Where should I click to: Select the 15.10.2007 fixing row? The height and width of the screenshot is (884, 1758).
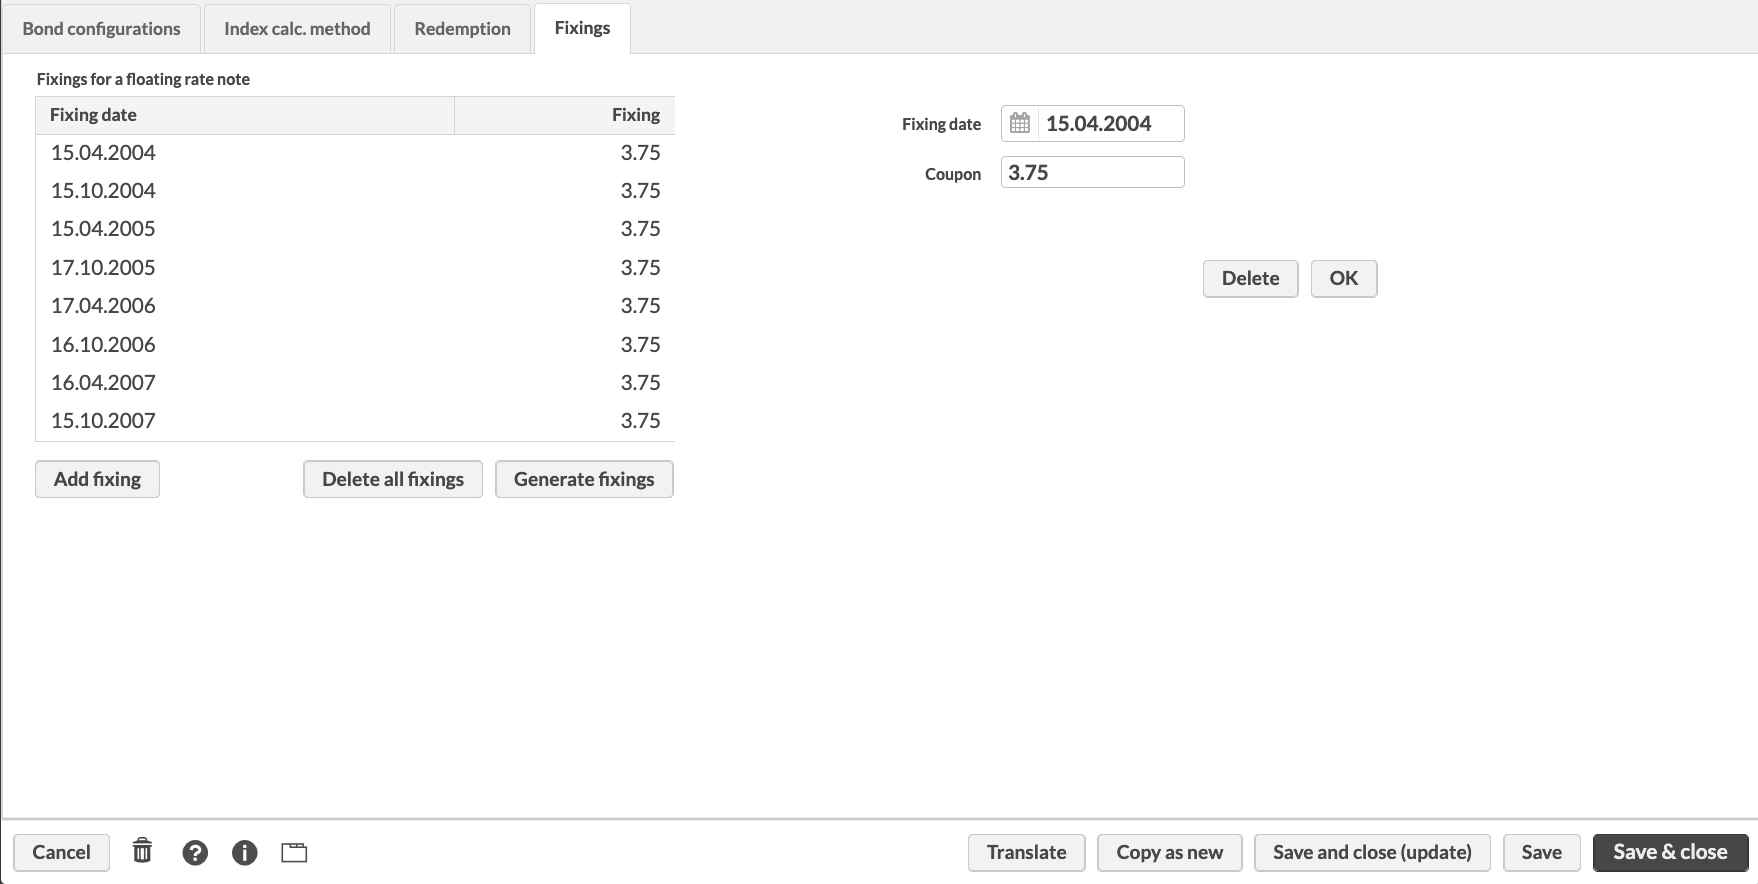pyautogui.click(x=355, y=421)
